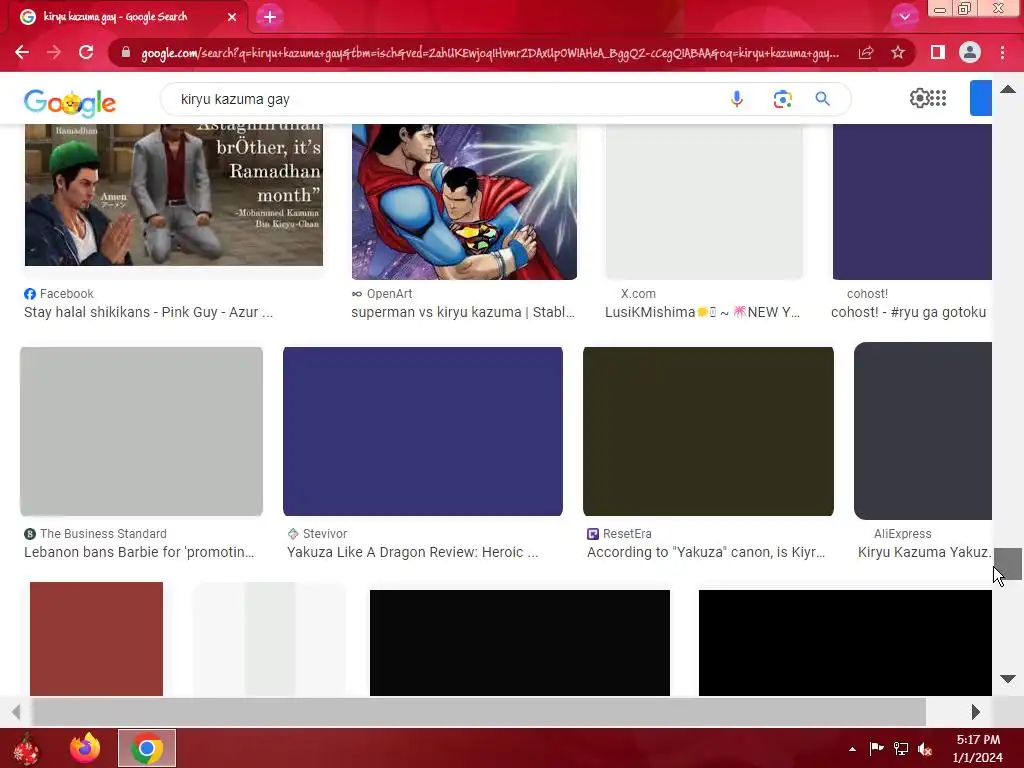Click the blue sign-in button
1024x768 pixels.
click(980, 98)
